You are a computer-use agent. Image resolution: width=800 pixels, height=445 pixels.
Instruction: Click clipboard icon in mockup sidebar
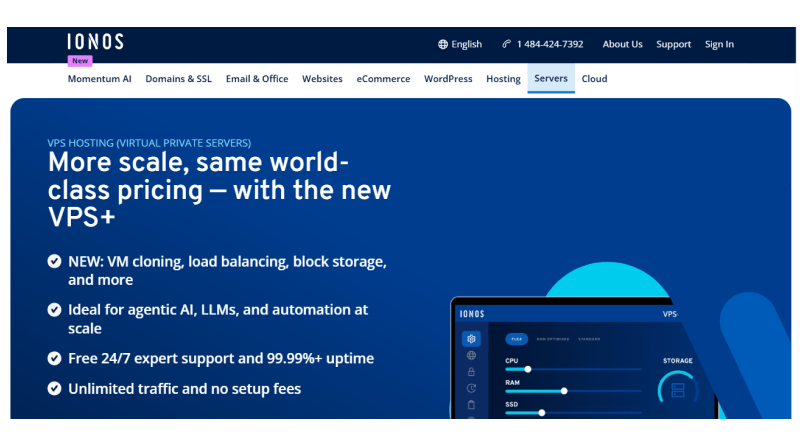pos(471,405)
